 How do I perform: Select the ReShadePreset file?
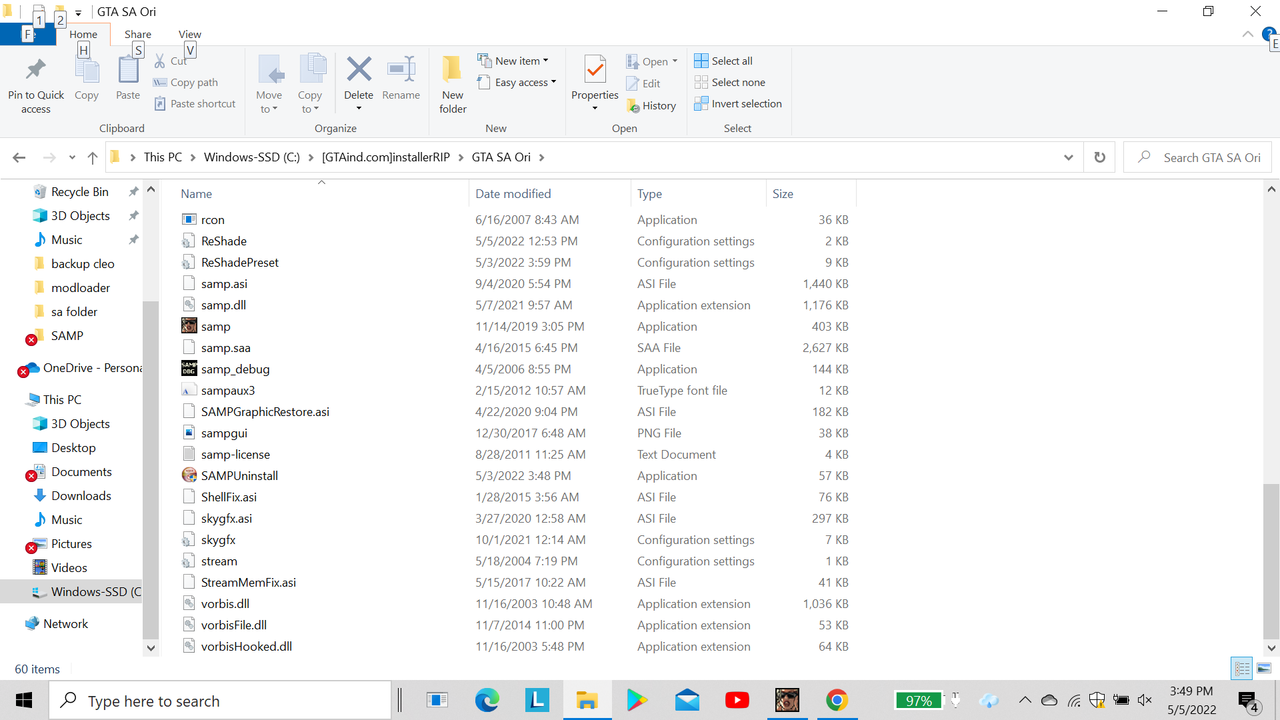click(240, 262)
